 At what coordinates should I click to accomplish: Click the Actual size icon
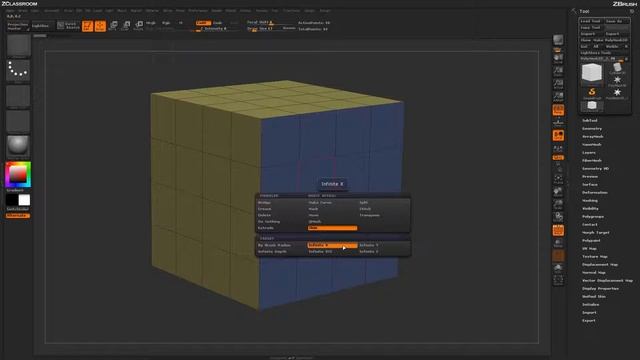tap(558, 84)
